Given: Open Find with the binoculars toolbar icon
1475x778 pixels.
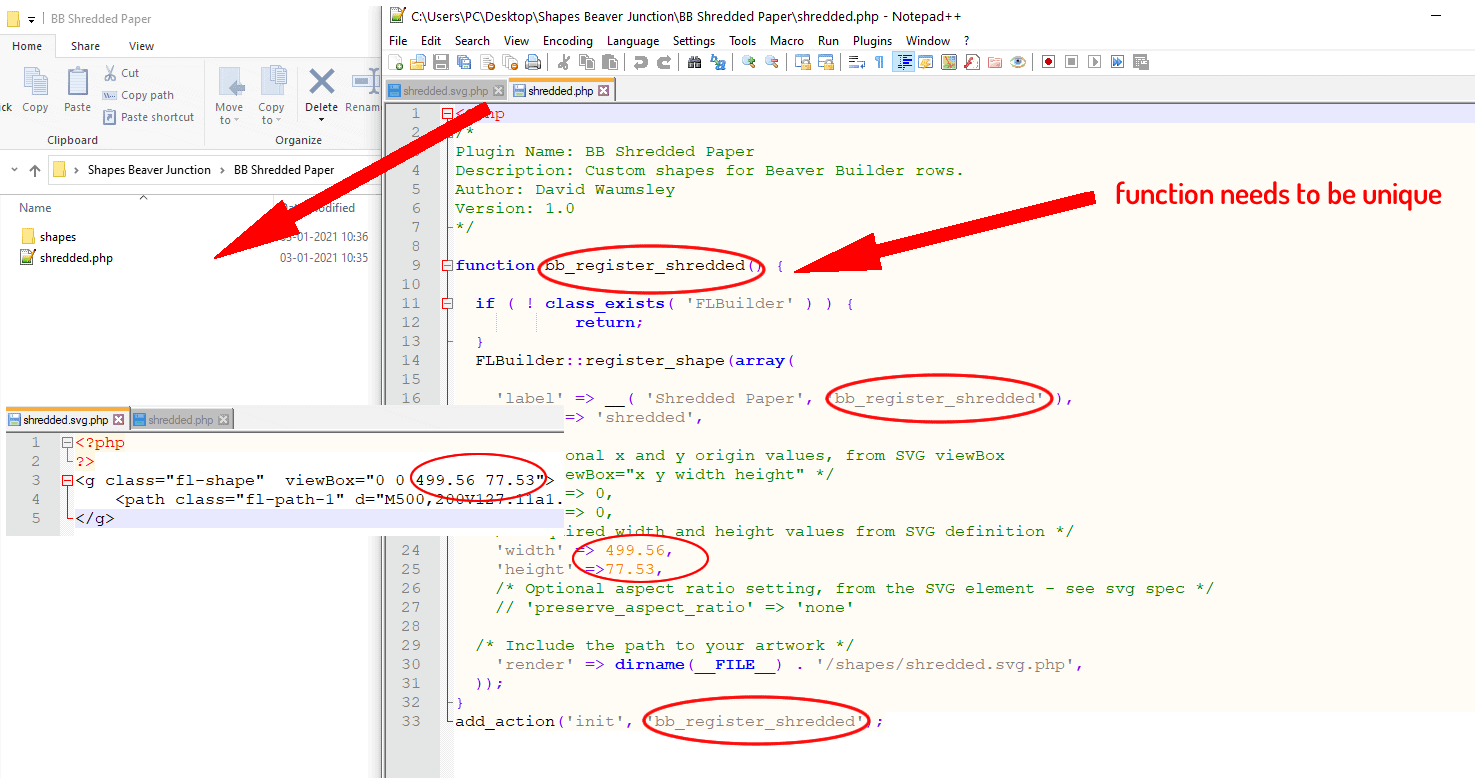Looking at the screenshot, I should [x=694, y=62].
